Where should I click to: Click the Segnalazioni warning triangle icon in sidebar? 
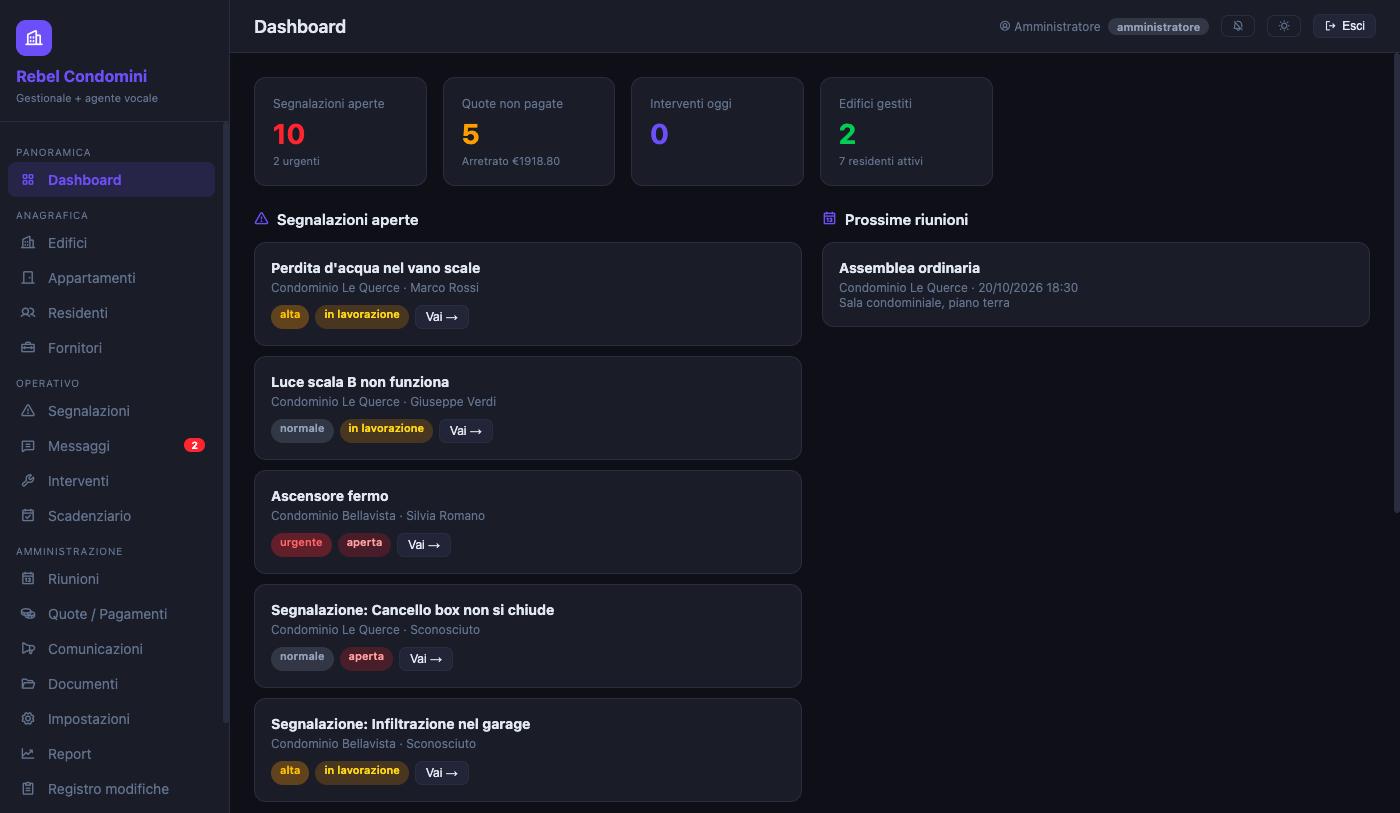coord(28,411)
